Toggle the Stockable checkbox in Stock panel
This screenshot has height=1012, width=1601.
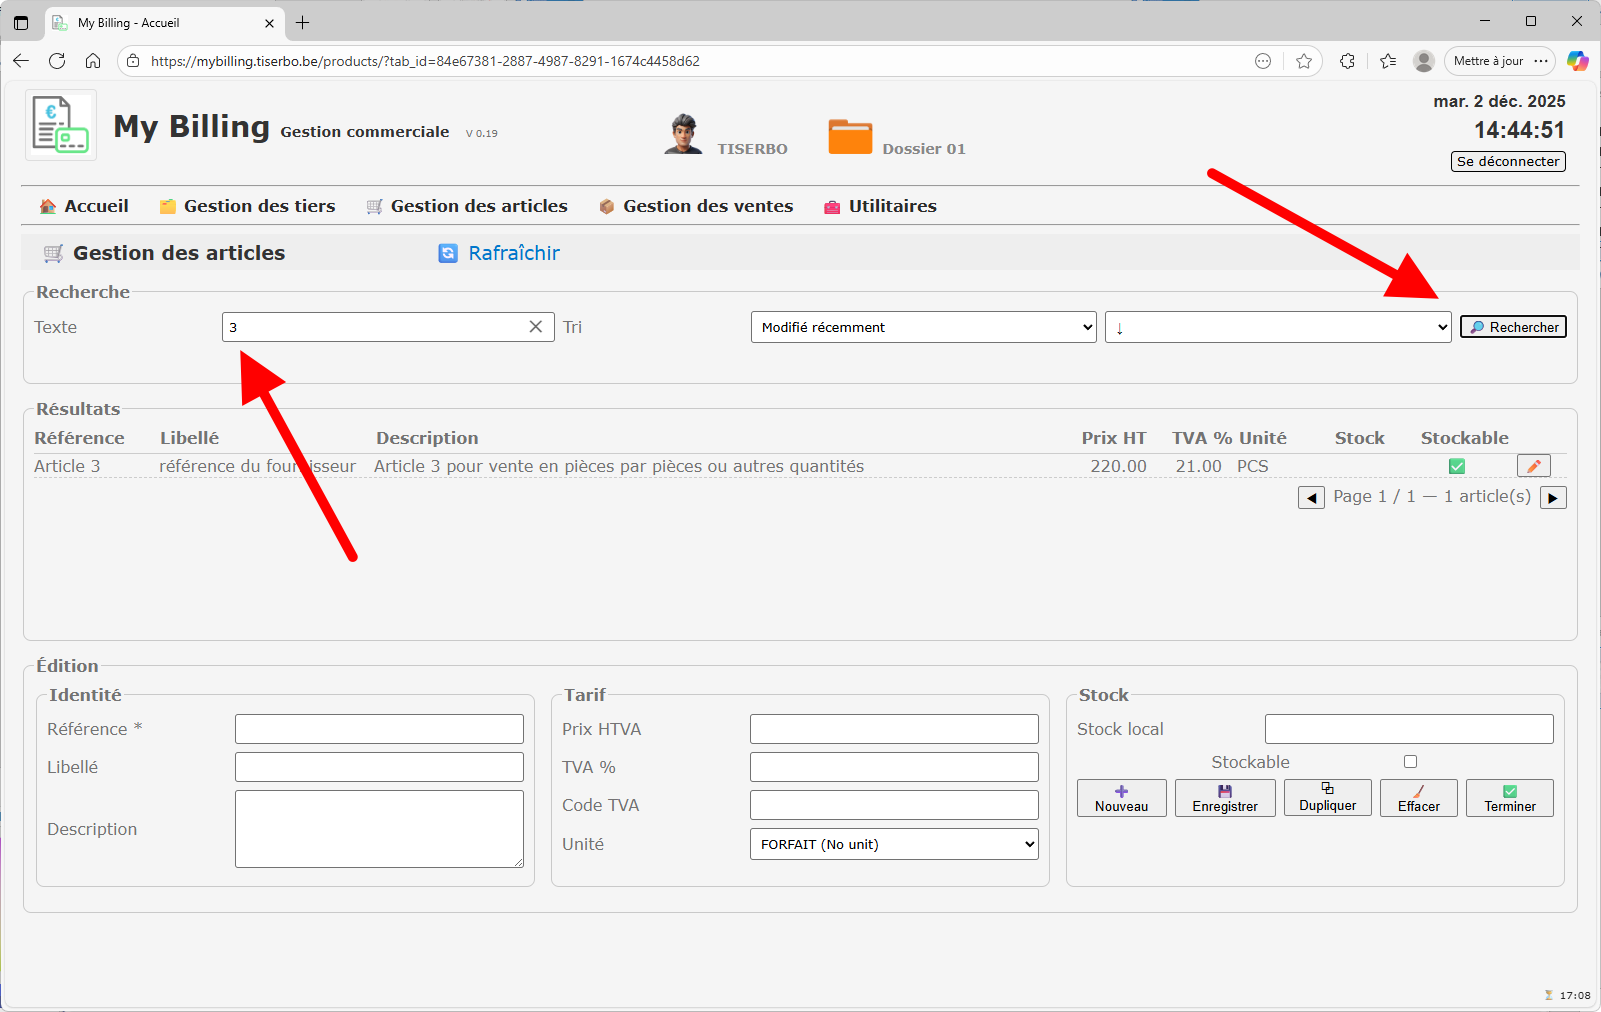(1410, 762)
